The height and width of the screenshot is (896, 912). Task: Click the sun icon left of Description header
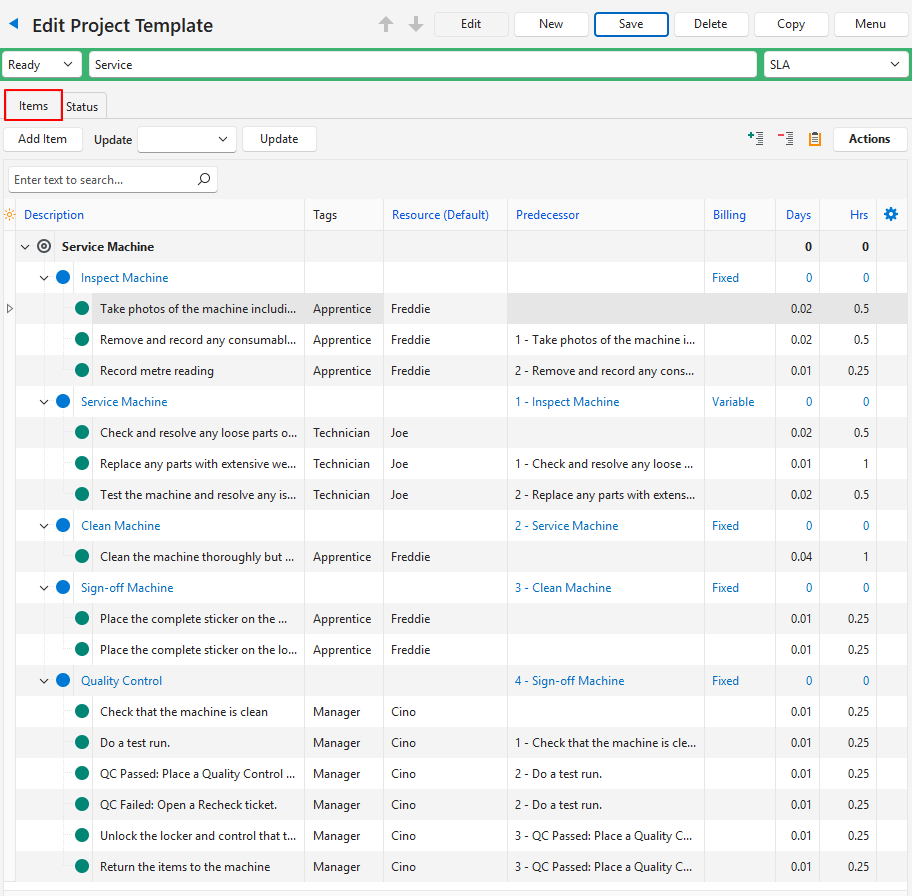tap(10, 215)
